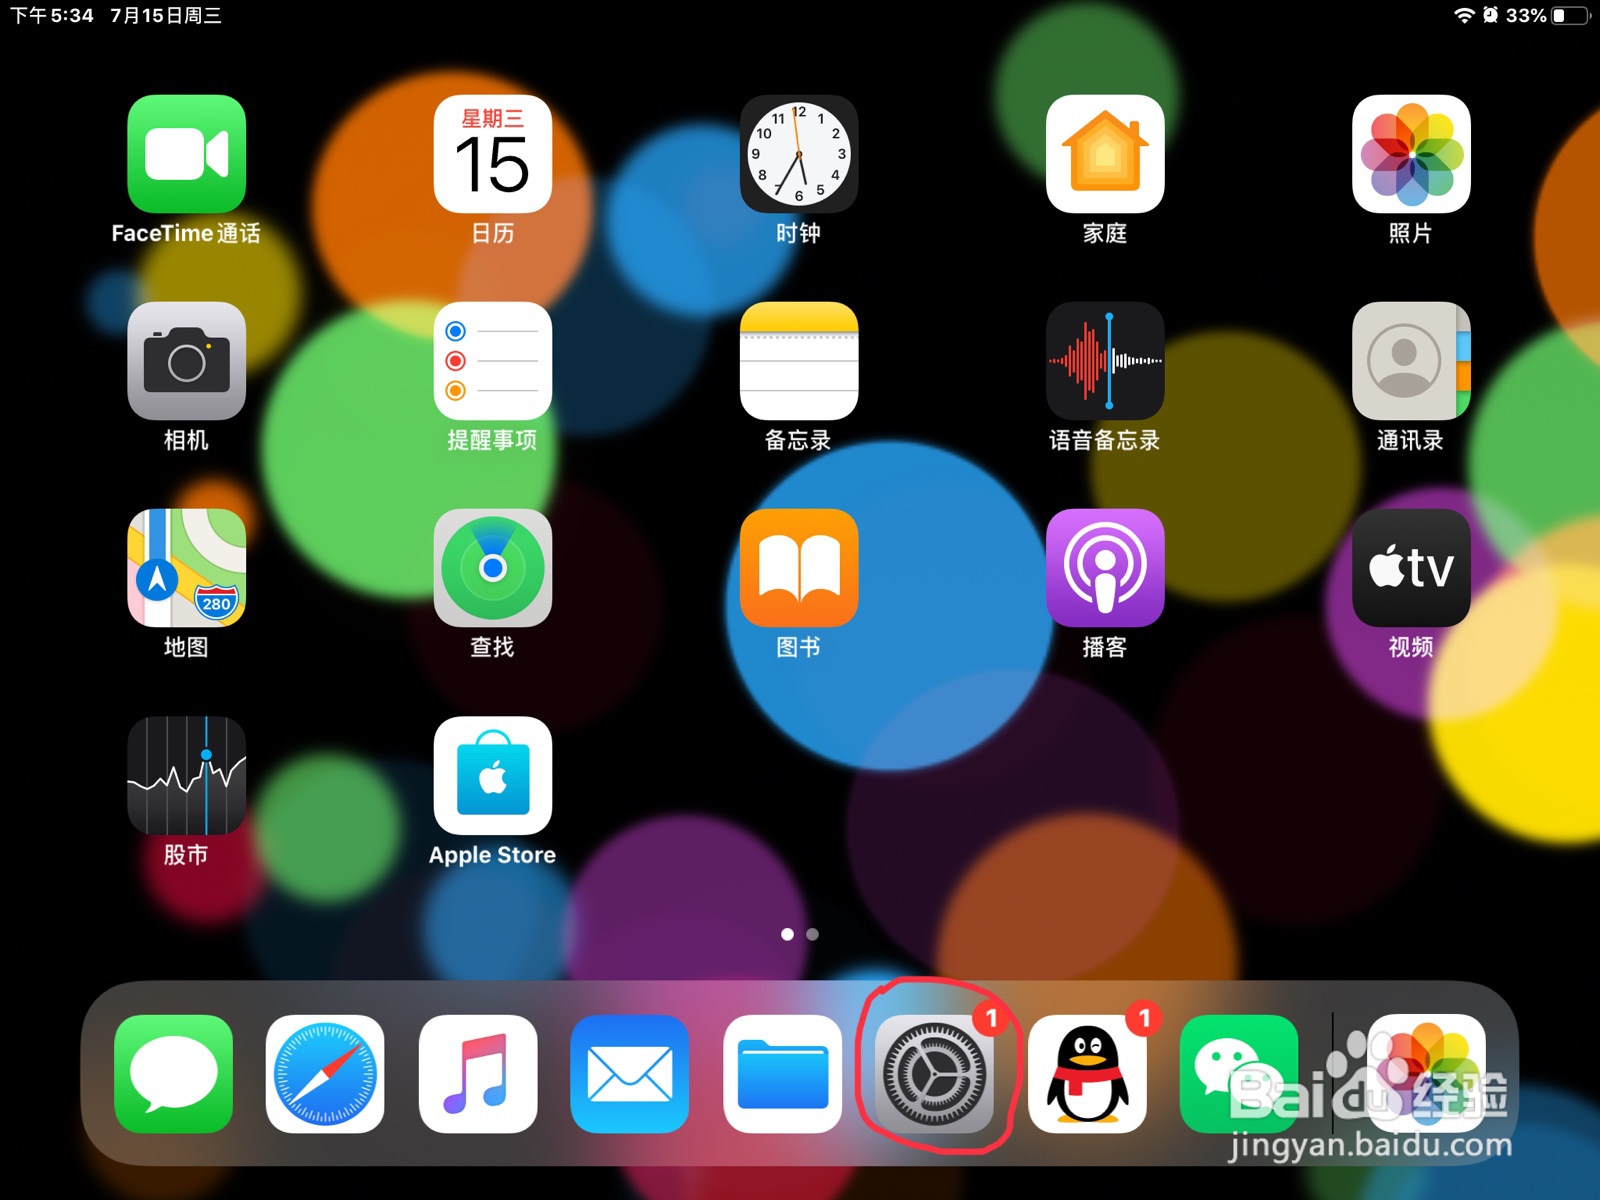
Task: Tap the Wi-Fi status icon
Action: [x=1464, y=15]
